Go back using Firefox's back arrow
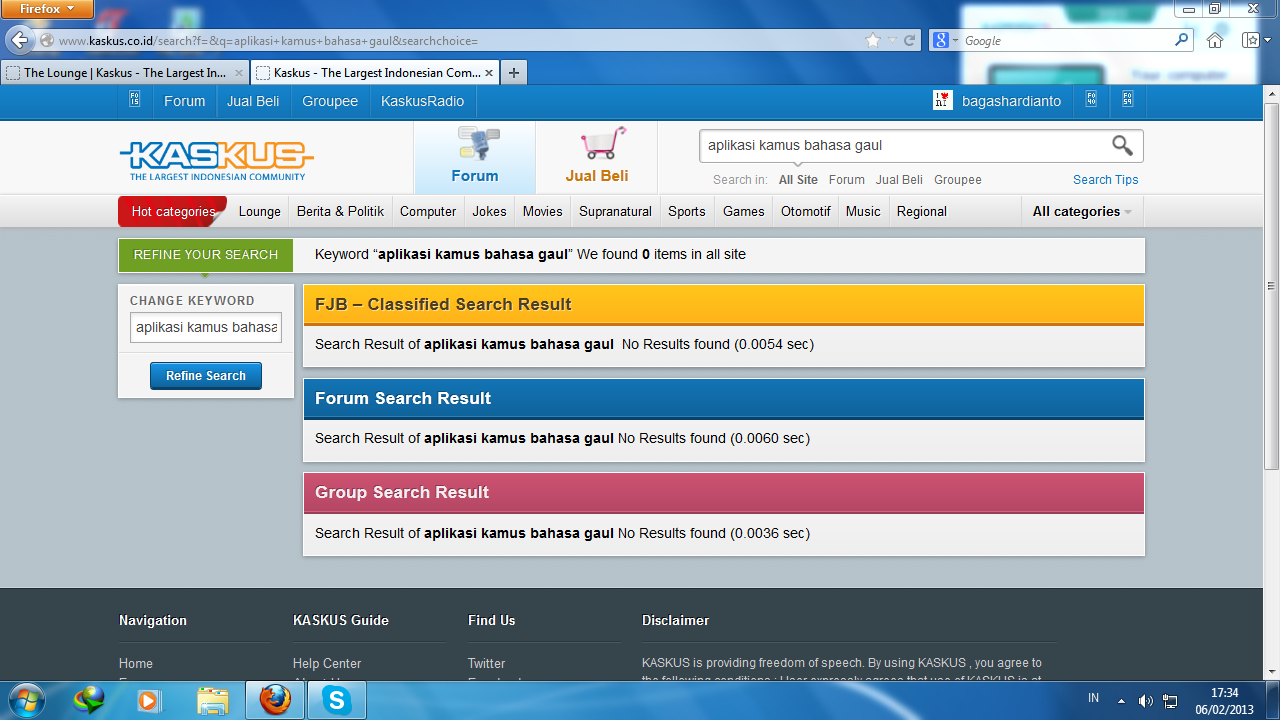The image size is (1280, 720). [19, 41]
